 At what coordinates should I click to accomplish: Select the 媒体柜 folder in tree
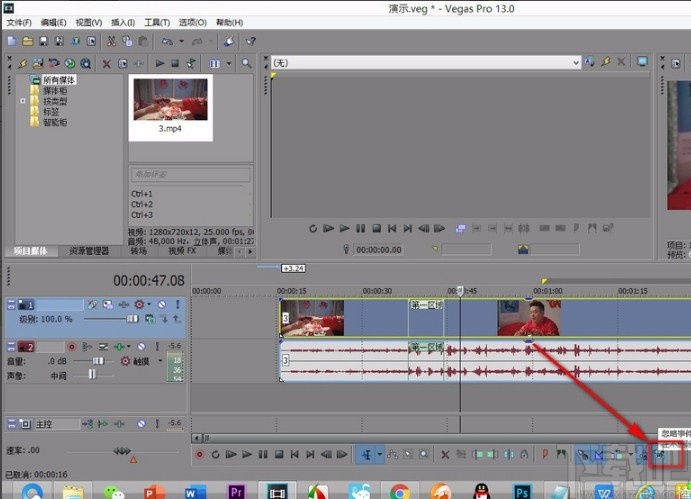54,90
